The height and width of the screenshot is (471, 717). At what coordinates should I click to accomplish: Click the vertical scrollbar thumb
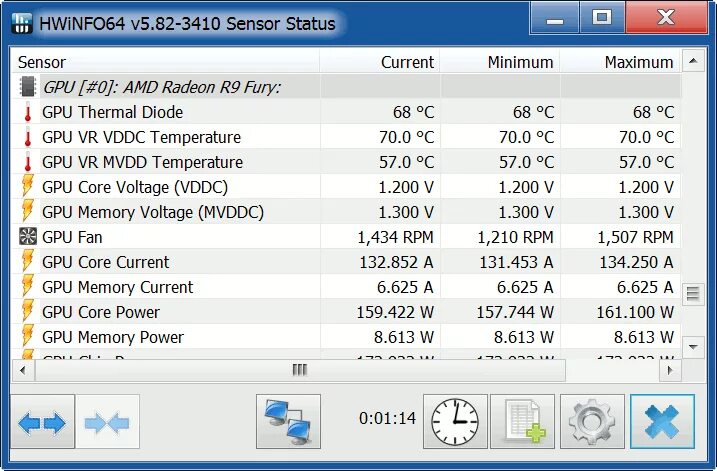tap(693, 294)
